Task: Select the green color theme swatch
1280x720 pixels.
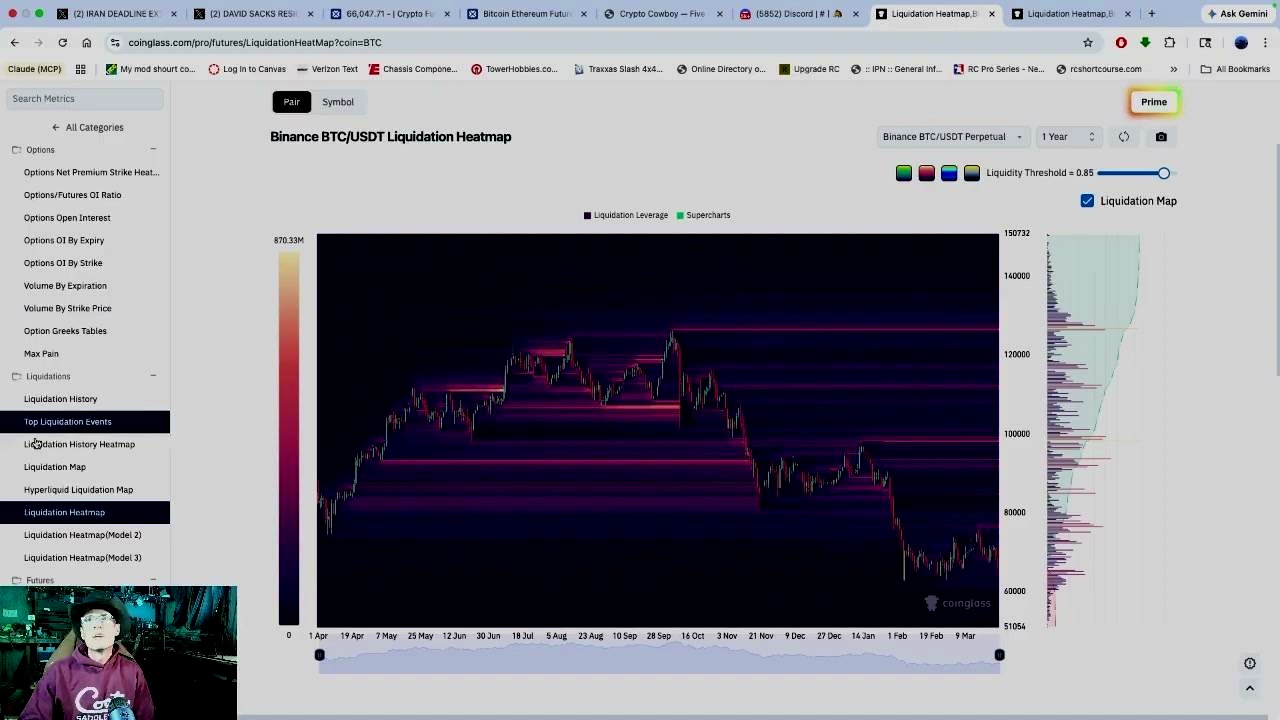Action: (904, 174)
